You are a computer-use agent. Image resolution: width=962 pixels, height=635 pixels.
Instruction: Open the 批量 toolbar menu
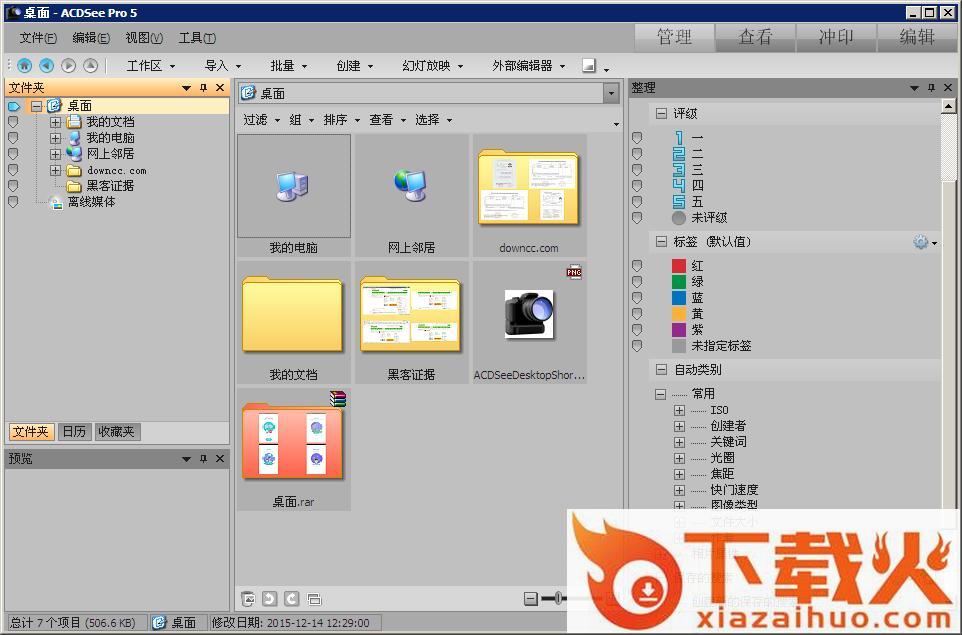pyautogui.click(x=288, y=66)
